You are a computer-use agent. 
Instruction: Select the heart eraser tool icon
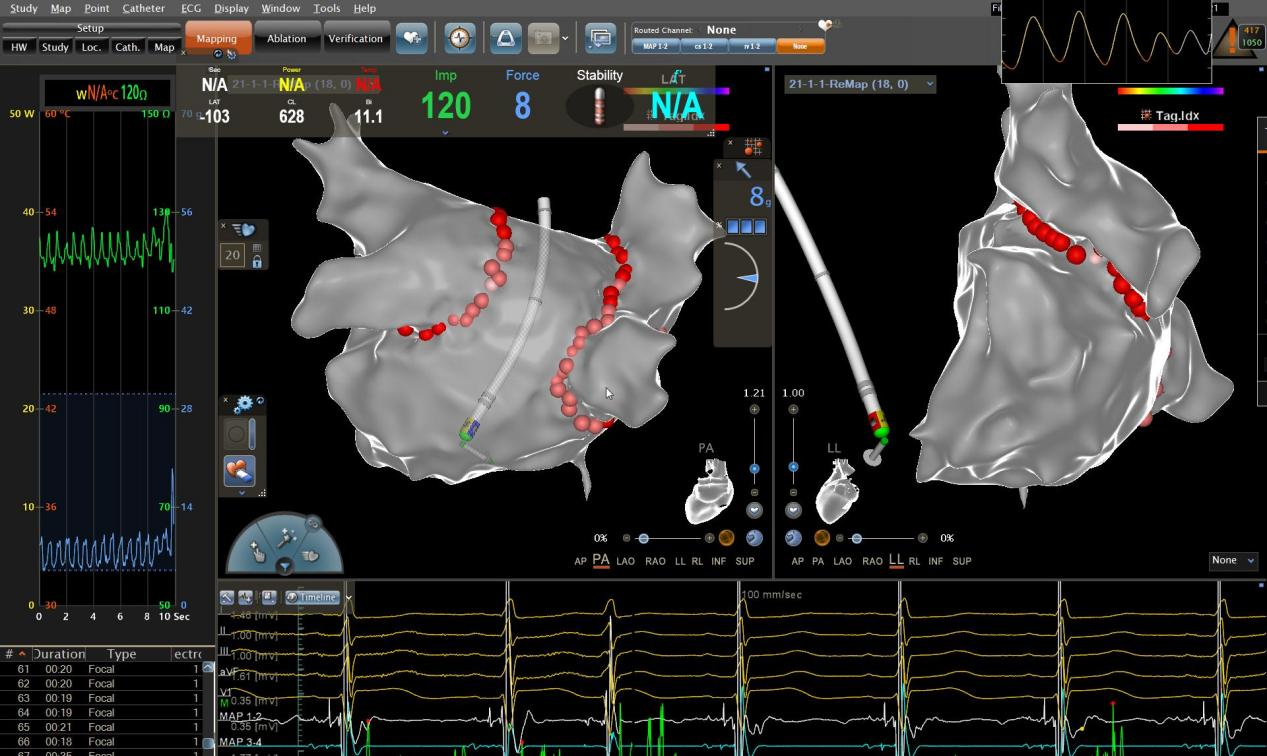tap(239, 469)
